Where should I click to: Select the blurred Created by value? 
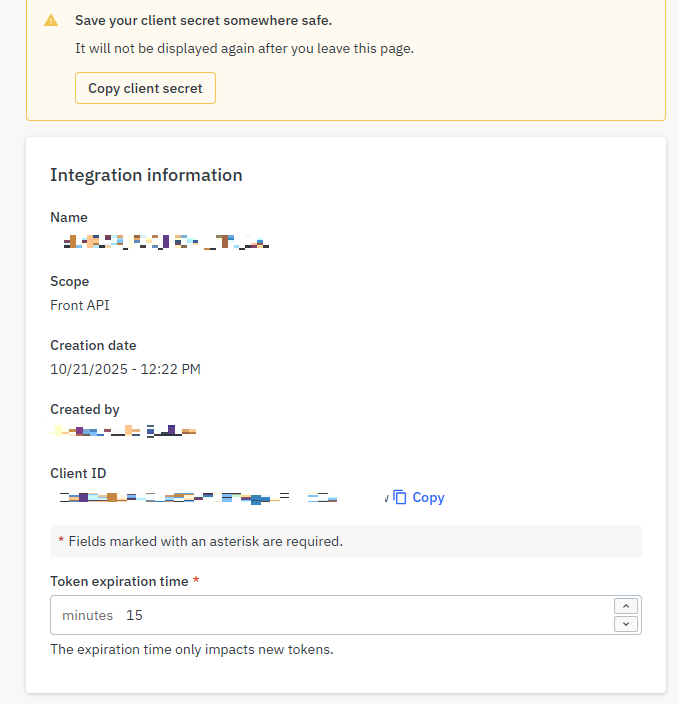124,432
